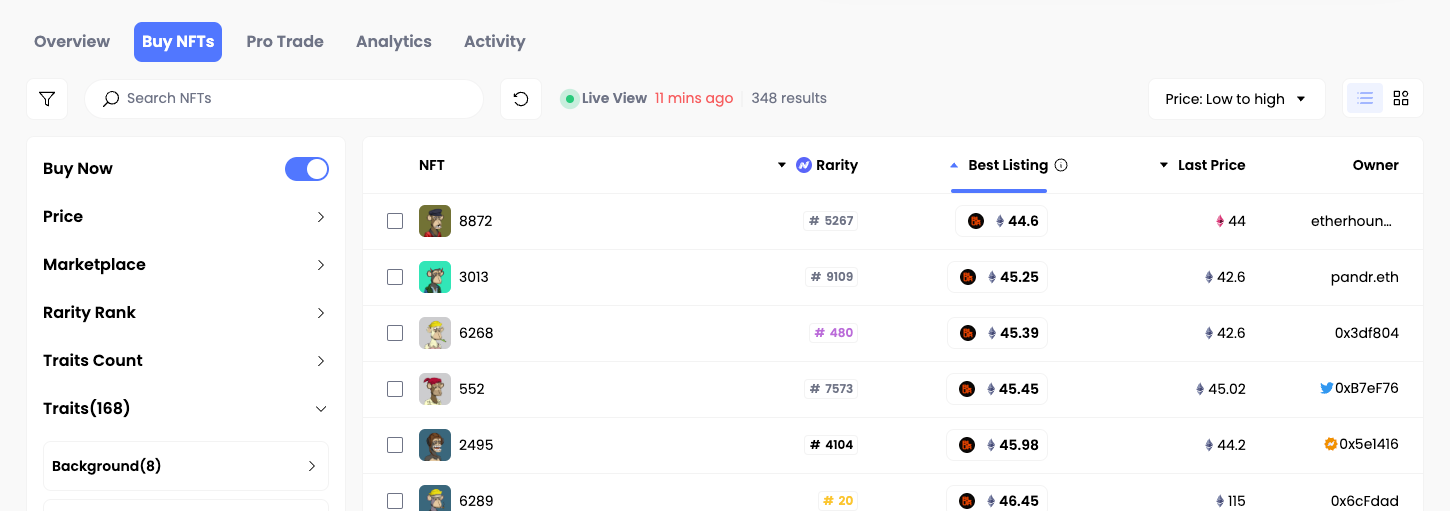Switch to list view layout
This screenshot has width=1450, height=511.
(1365, 98)
